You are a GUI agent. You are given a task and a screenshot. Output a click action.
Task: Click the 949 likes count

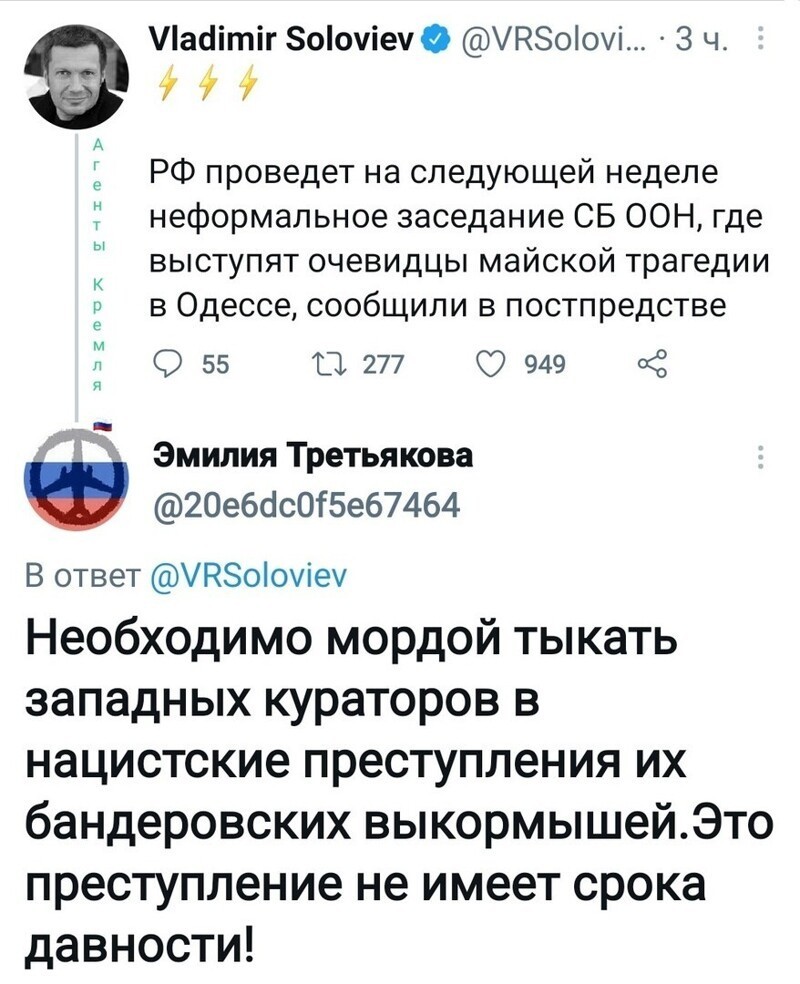[545, 364]
